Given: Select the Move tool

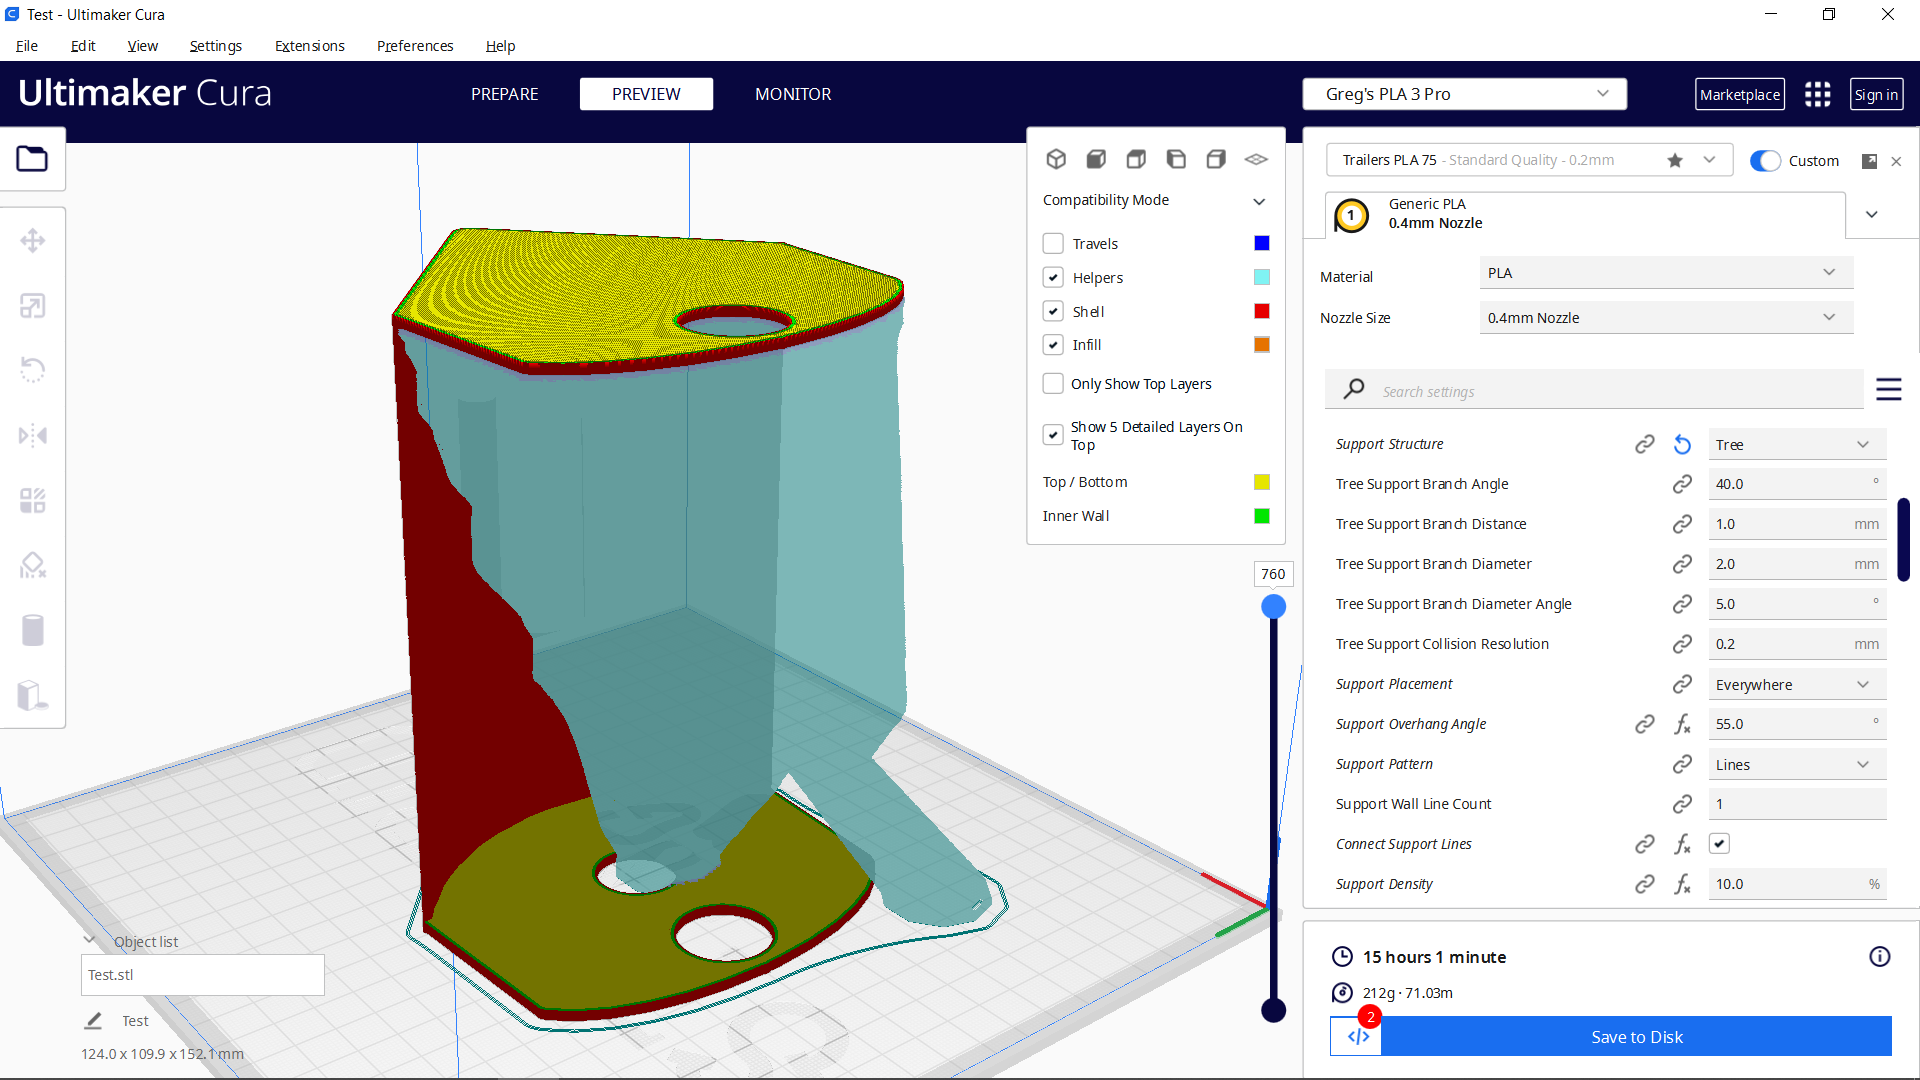Looking at the screenshot, I should click(x=33, y=240).
